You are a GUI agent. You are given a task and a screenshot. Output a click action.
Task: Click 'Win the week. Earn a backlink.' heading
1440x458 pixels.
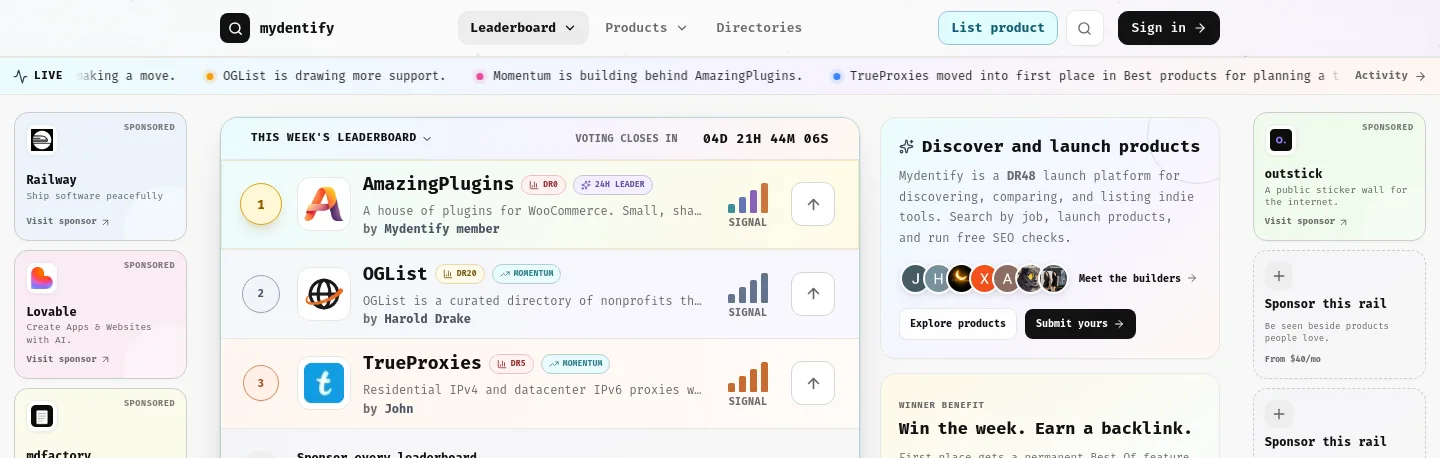pos(1046,429)
